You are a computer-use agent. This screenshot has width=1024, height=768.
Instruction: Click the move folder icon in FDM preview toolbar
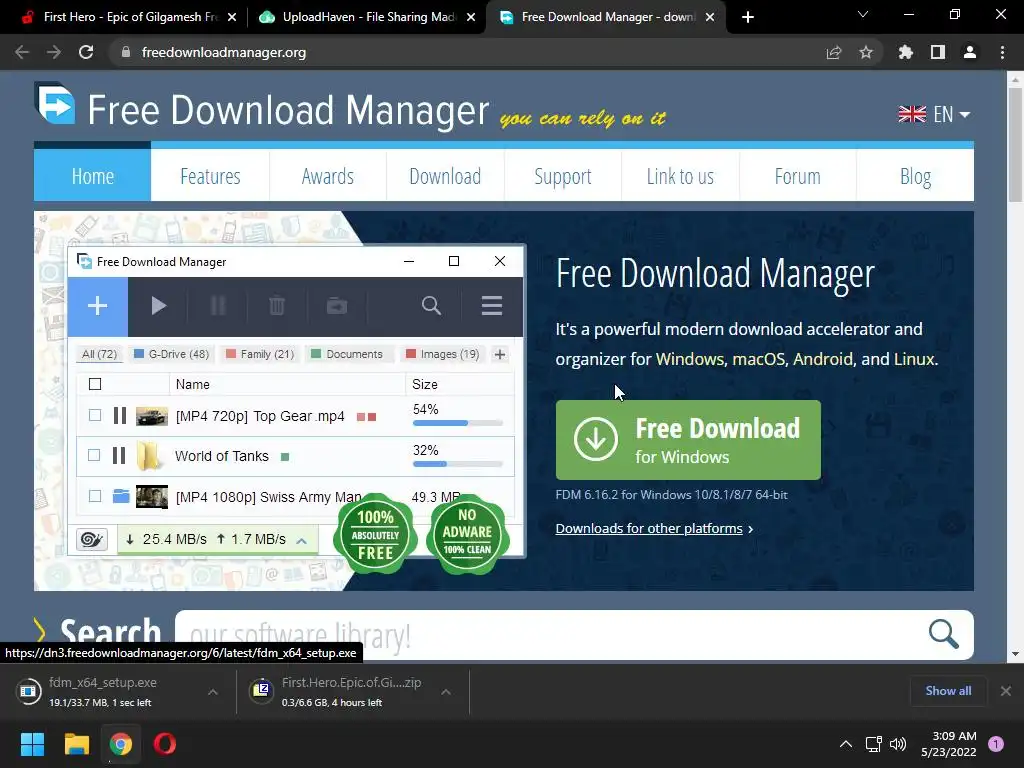337,306
